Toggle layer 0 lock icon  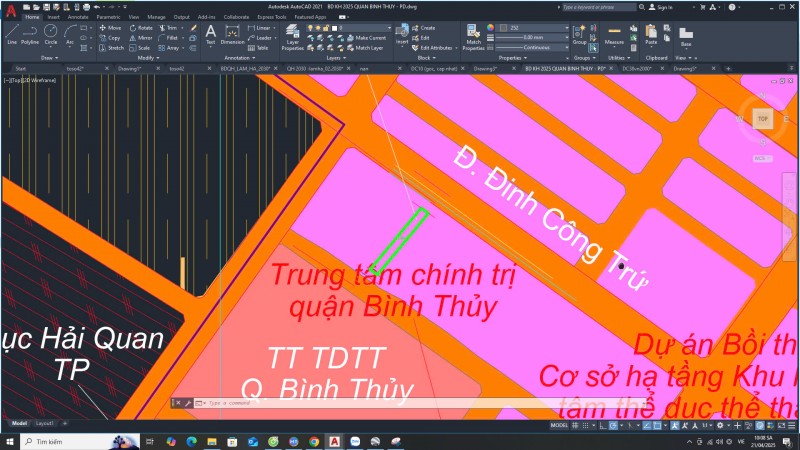click(327, 28)
